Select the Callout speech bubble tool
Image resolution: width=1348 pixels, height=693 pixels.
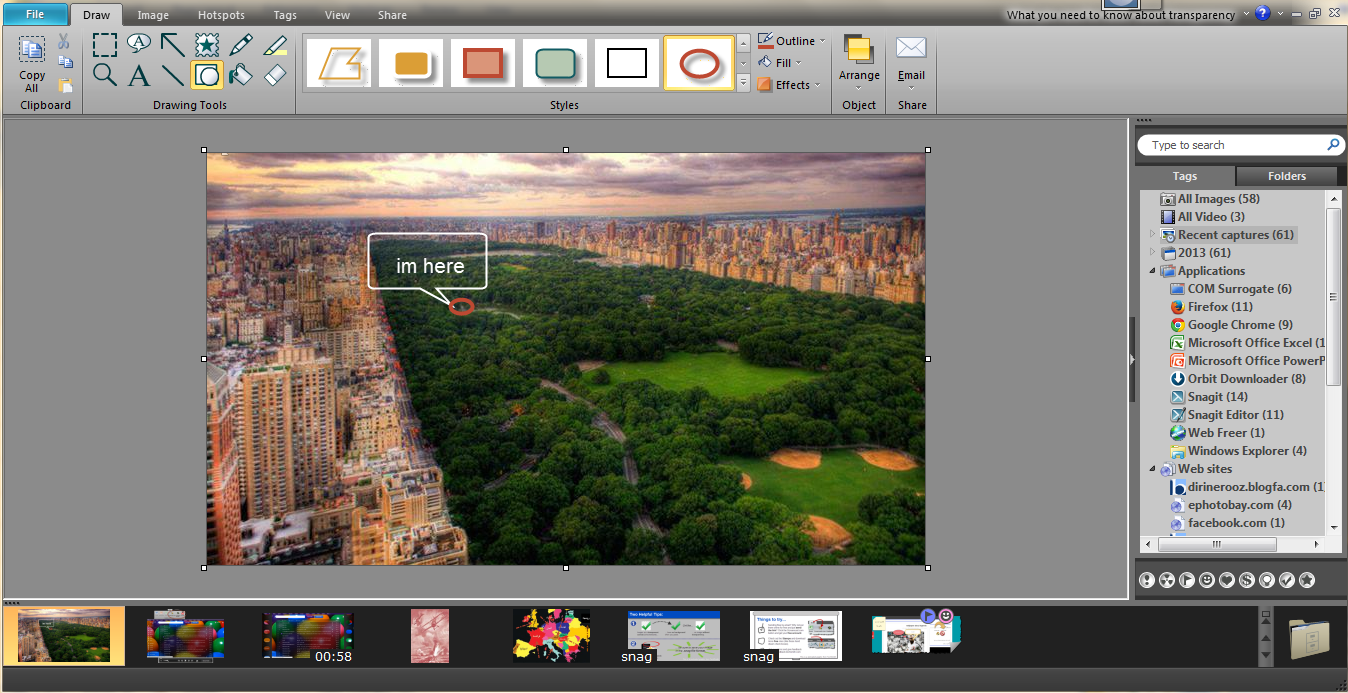click(x=139, y=44)
